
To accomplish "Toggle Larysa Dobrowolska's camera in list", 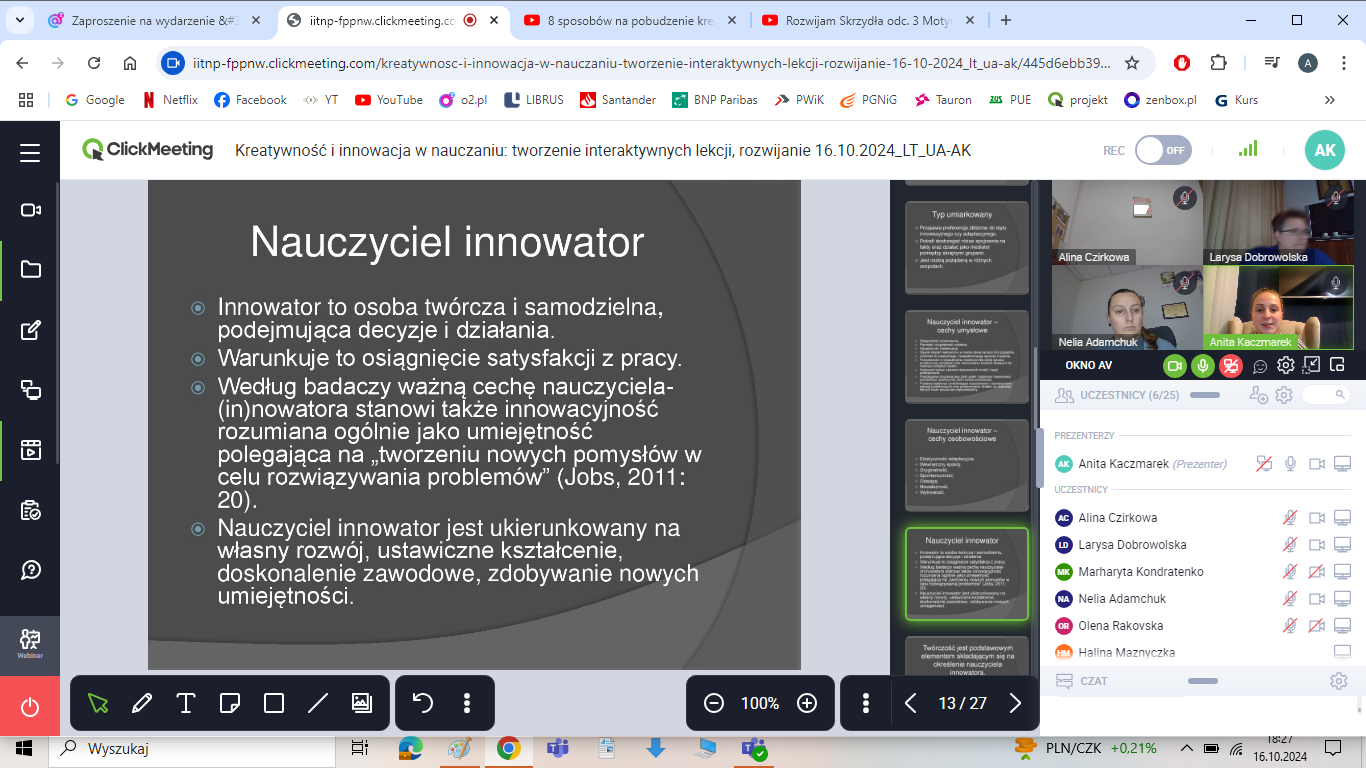I will click(x=1317, y=545).
